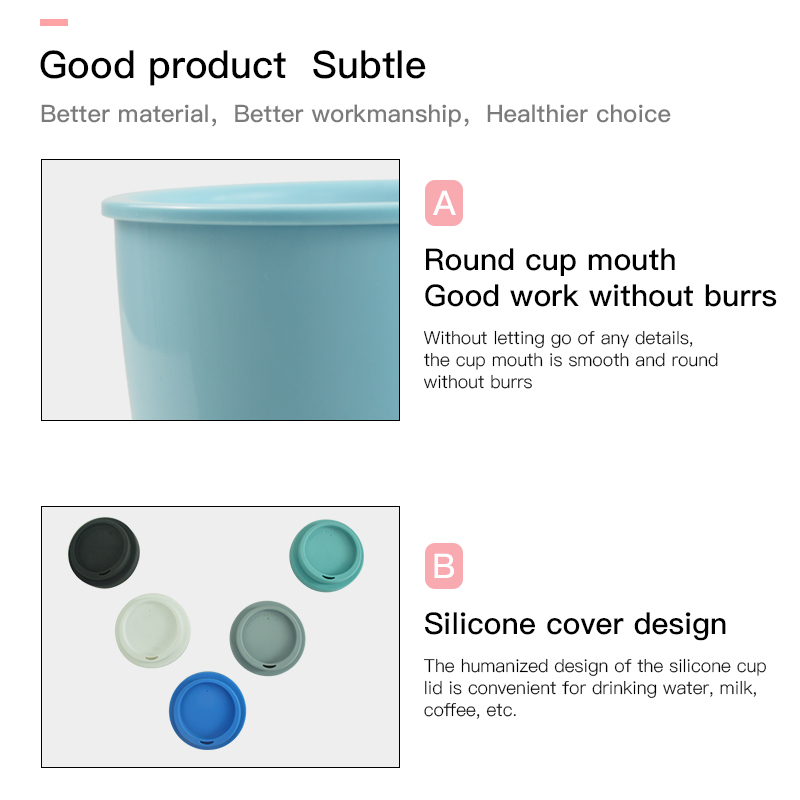Select the teal green silicone lid
The image size is (800, 800).
[x=326, y=556]
